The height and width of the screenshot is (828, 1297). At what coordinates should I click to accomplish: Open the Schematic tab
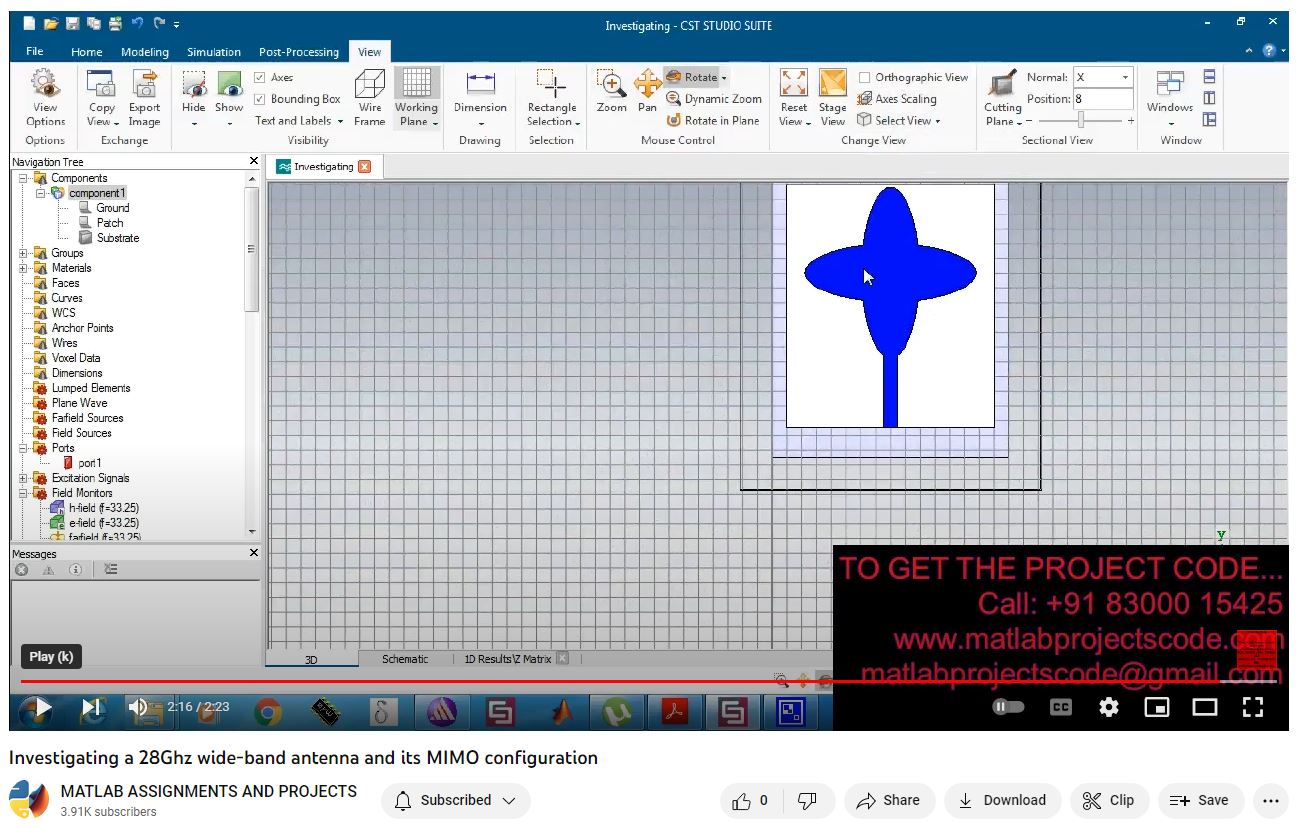(x=404, y=659)
